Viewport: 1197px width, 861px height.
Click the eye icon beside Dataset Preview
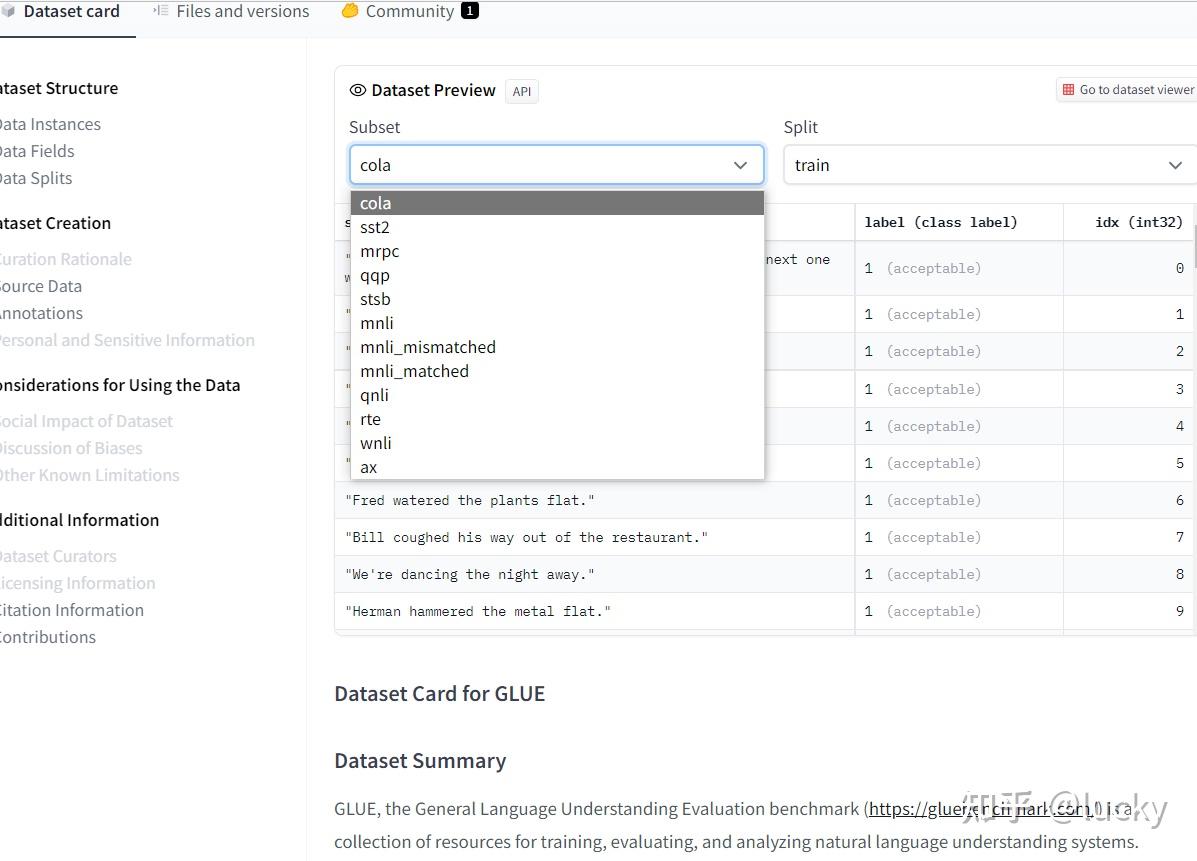coord(357,90)
